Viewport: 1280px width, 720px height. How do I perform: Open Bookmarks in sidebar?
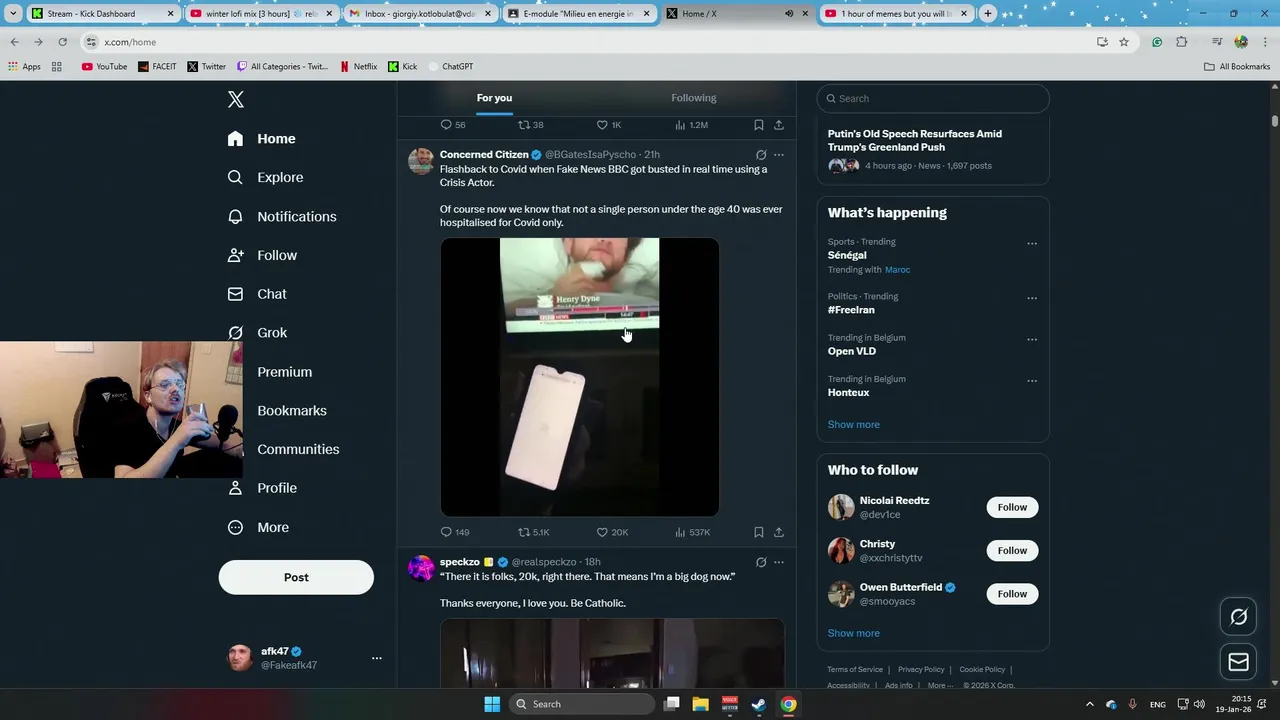[x=291, y=411]
